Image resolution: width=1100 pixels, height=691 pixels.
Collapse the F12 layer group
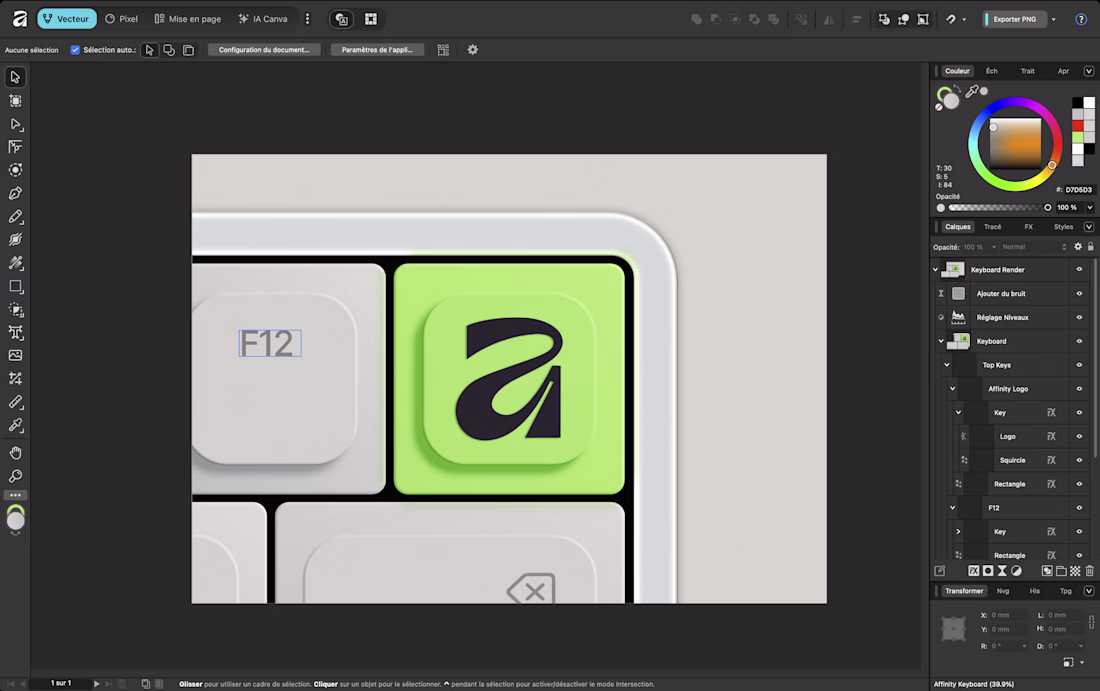(x=952, y=508)
